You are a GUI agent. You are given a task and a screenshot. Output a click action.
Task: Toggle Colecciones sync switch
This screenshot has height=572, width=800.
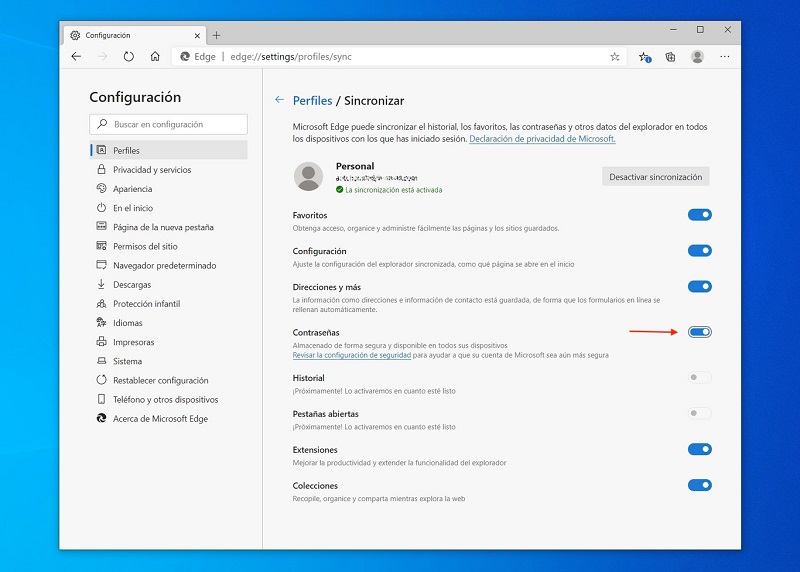click(699, 485)
